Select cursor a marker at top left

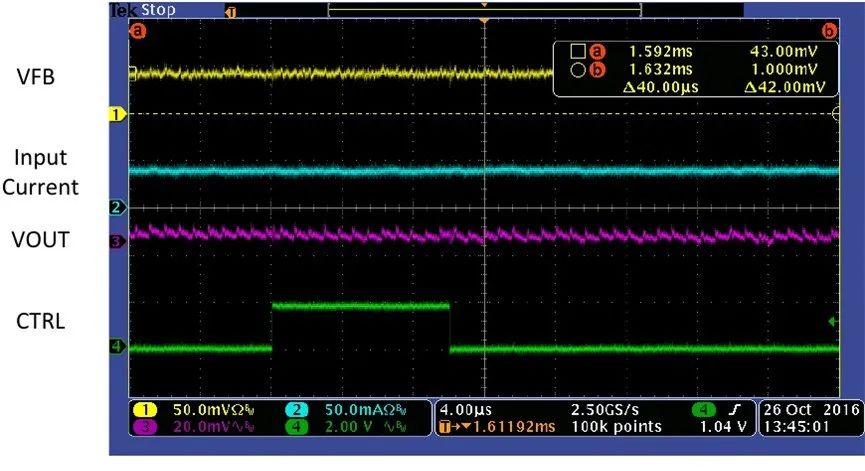[x=137, y=31]
